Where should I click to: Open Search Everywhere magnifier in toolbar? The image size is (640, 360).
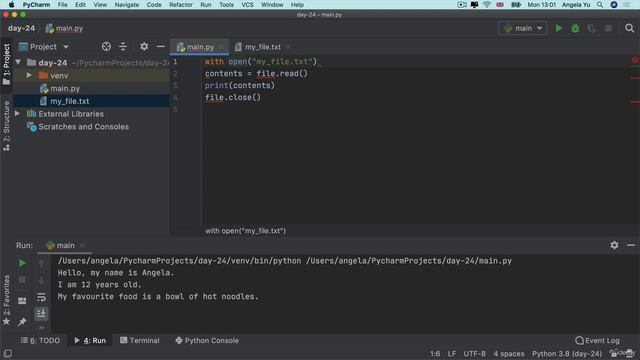(629, 28)
